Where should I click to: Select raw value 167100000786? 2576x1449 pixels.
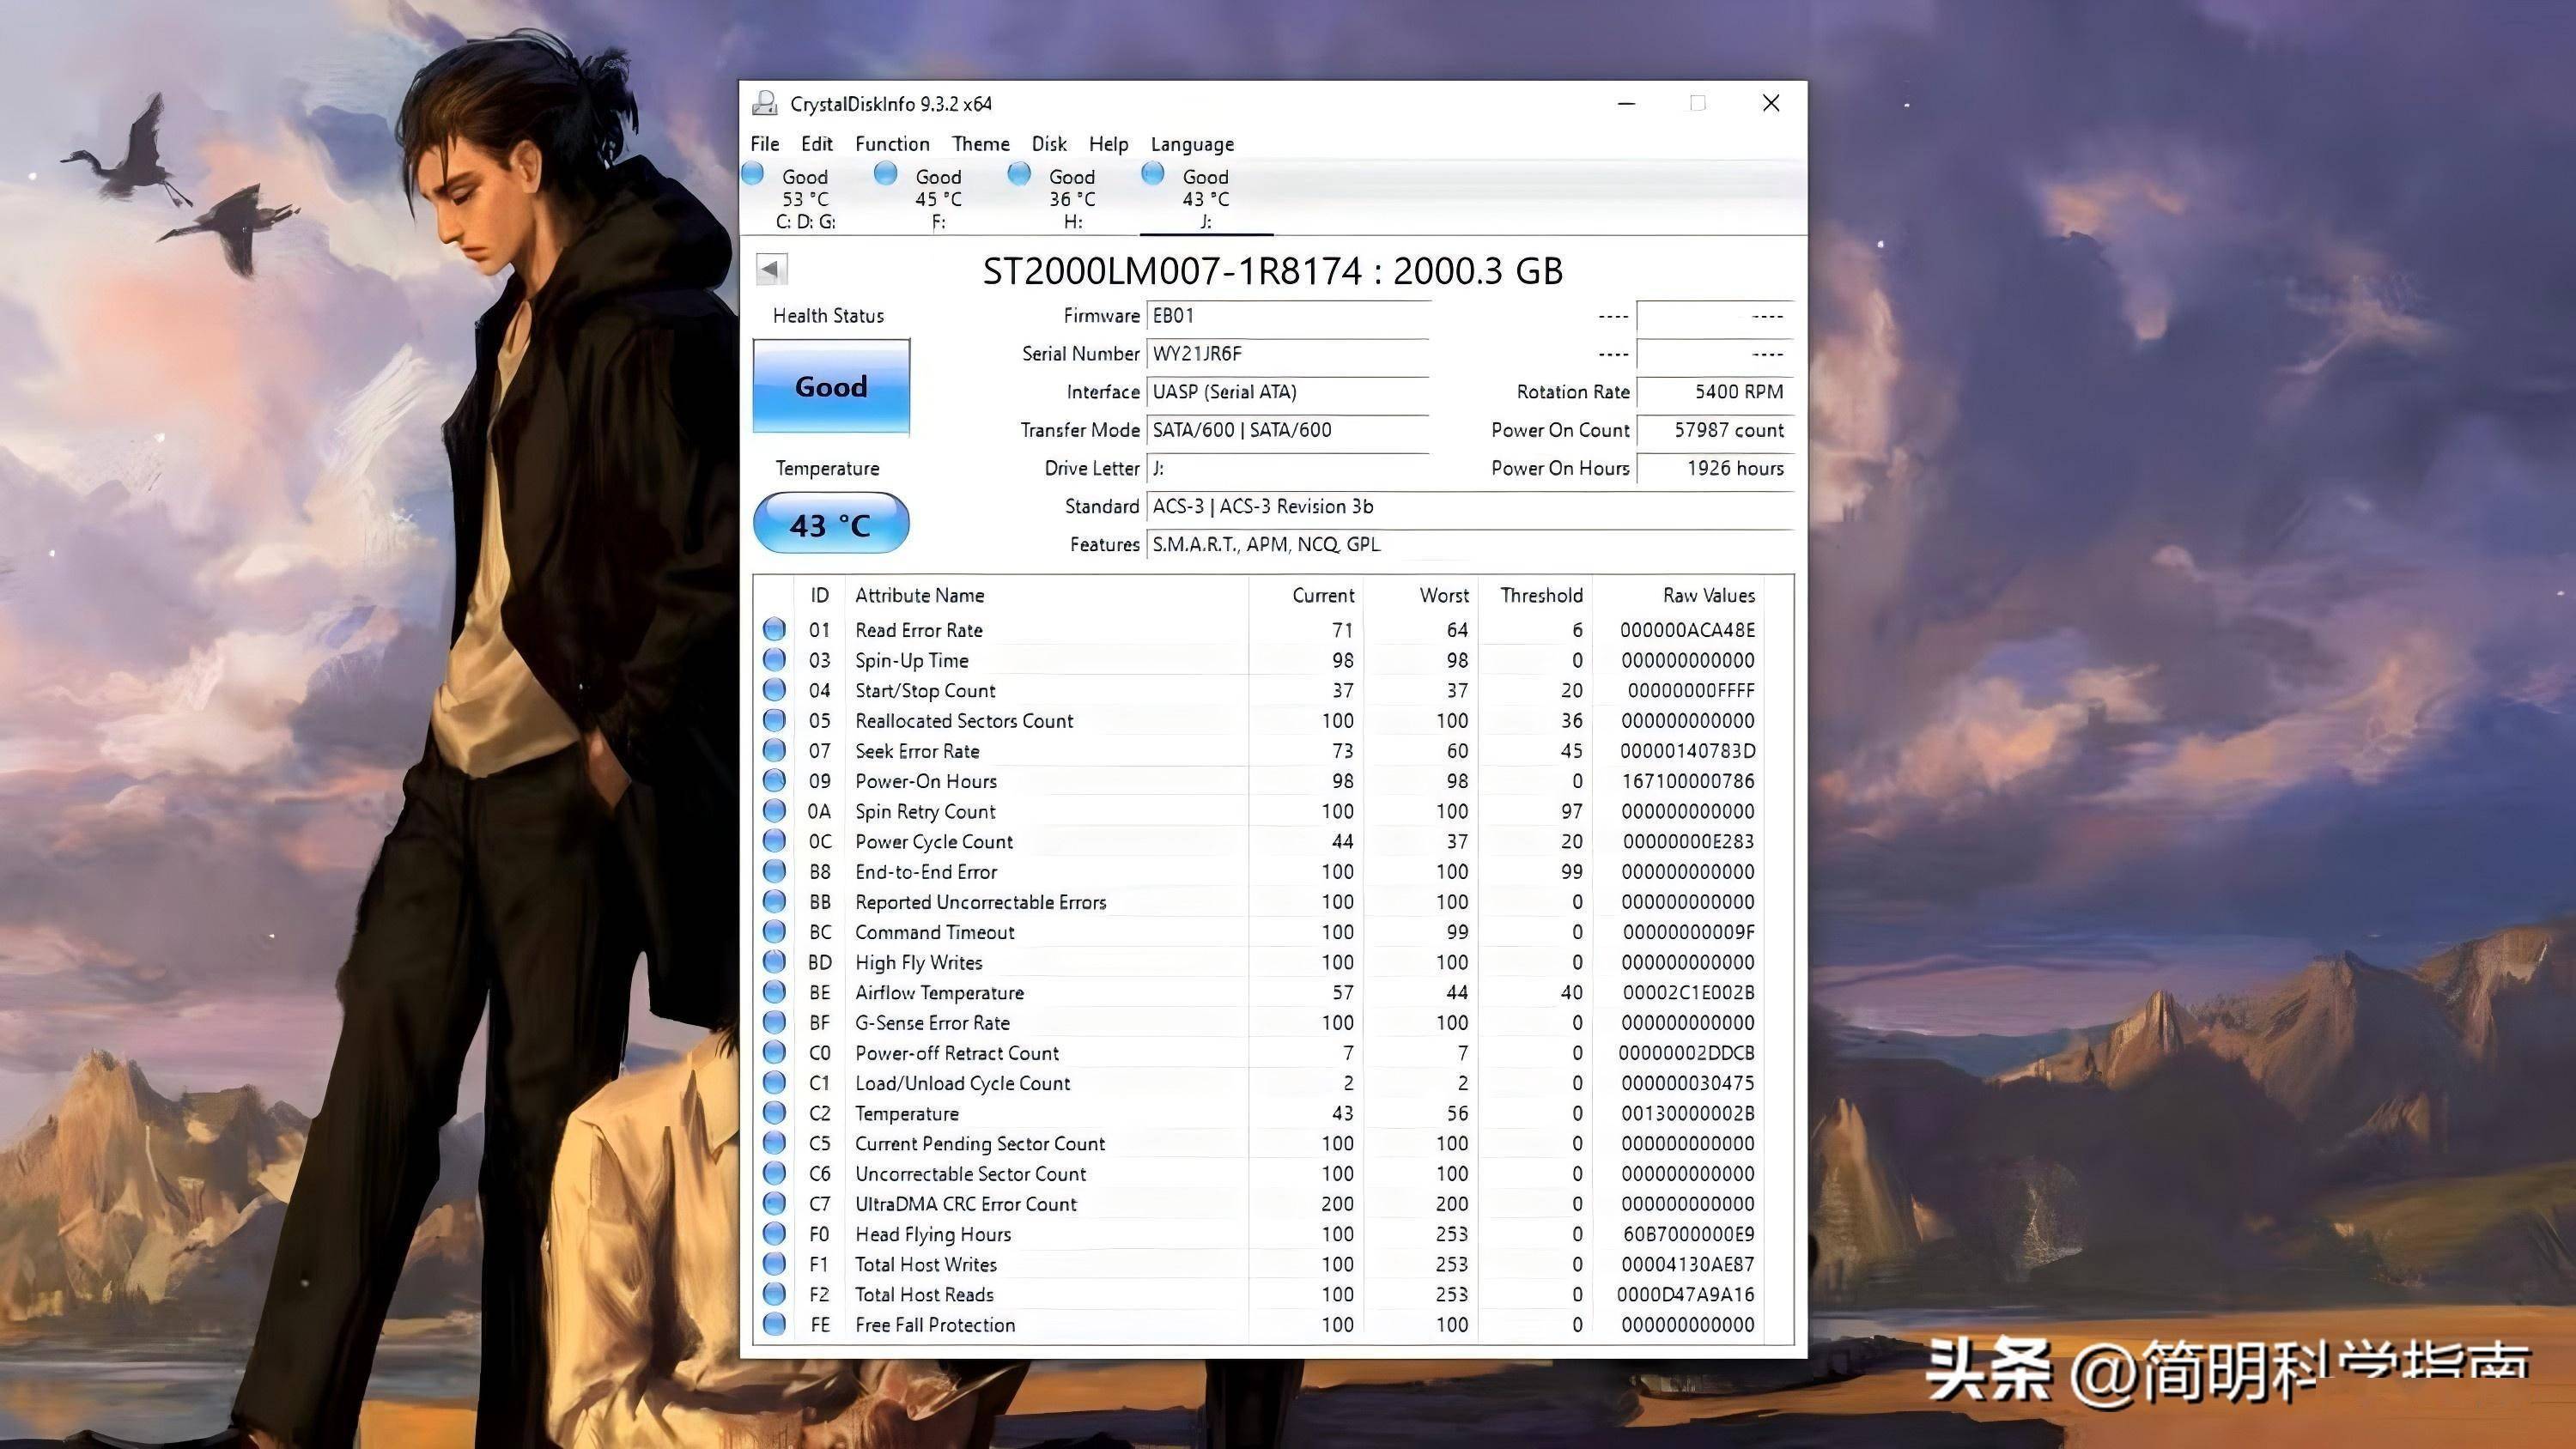1688,781
